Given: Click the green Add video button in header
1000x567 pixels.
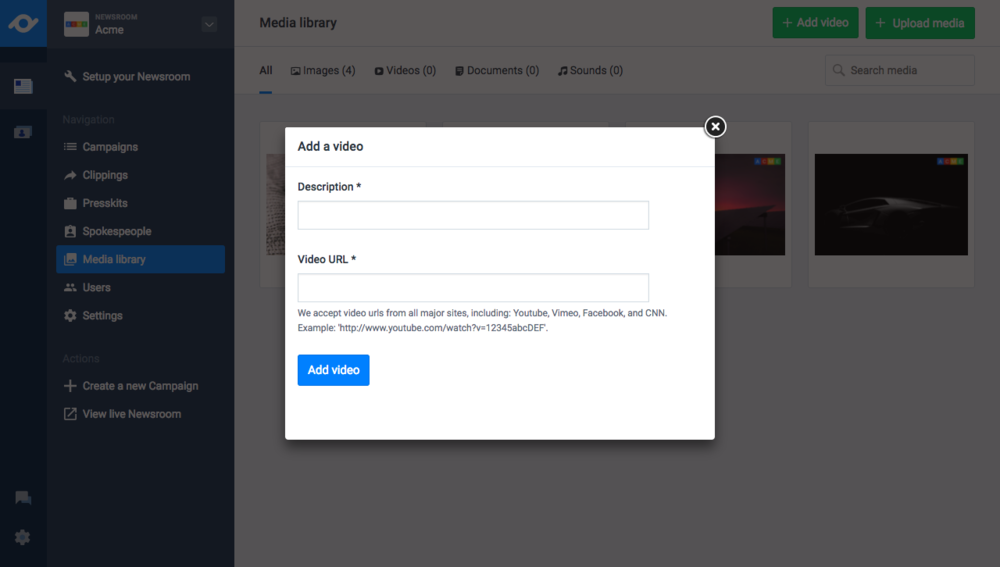Looking at the screenshot, I should coord(815,23).
